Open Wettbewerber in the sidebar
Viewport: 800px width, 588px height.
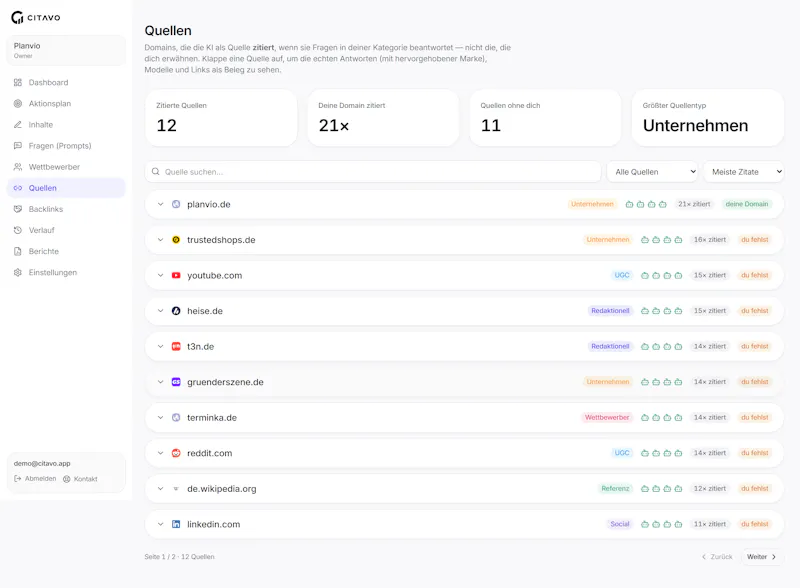point(66,167)
